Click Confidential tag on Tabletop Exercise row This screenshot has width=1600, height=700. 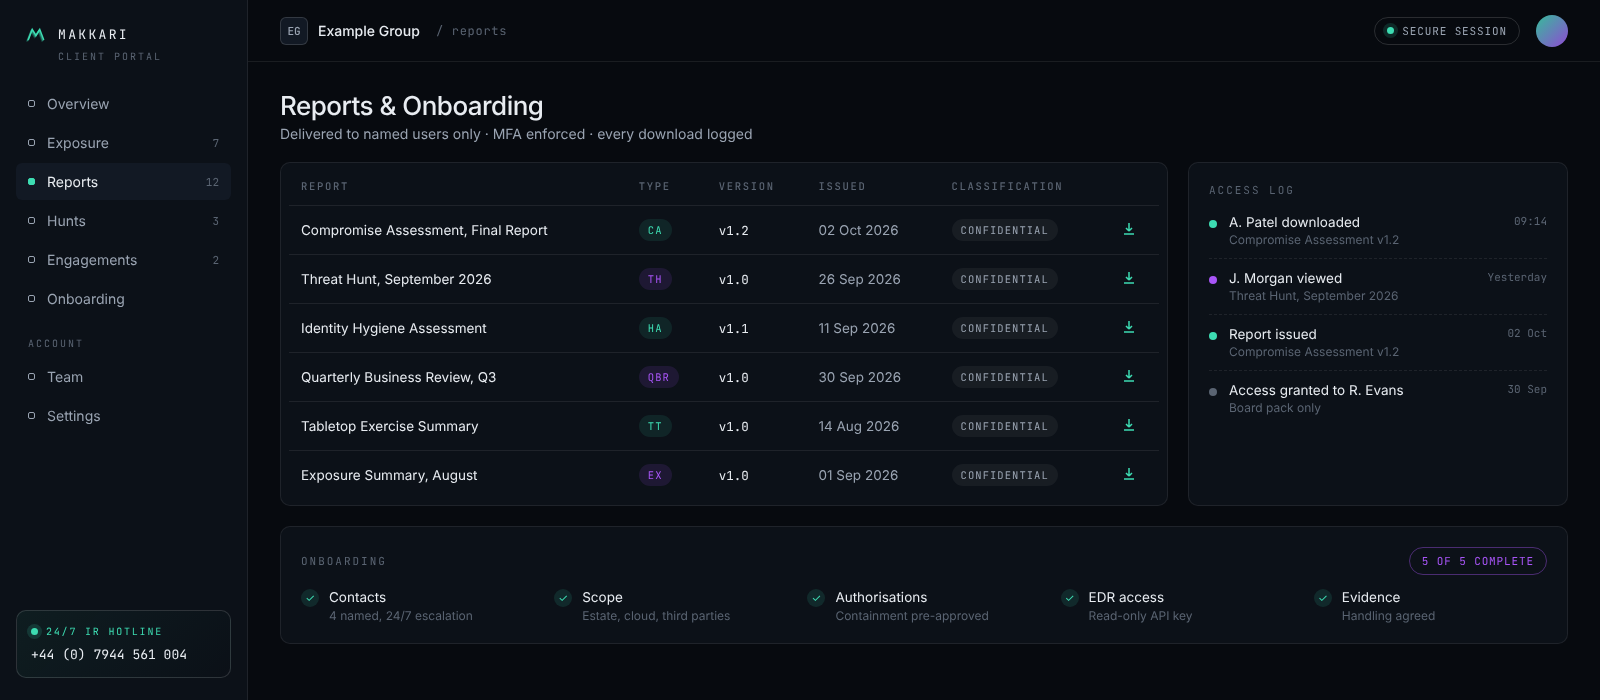point(1004,426)
